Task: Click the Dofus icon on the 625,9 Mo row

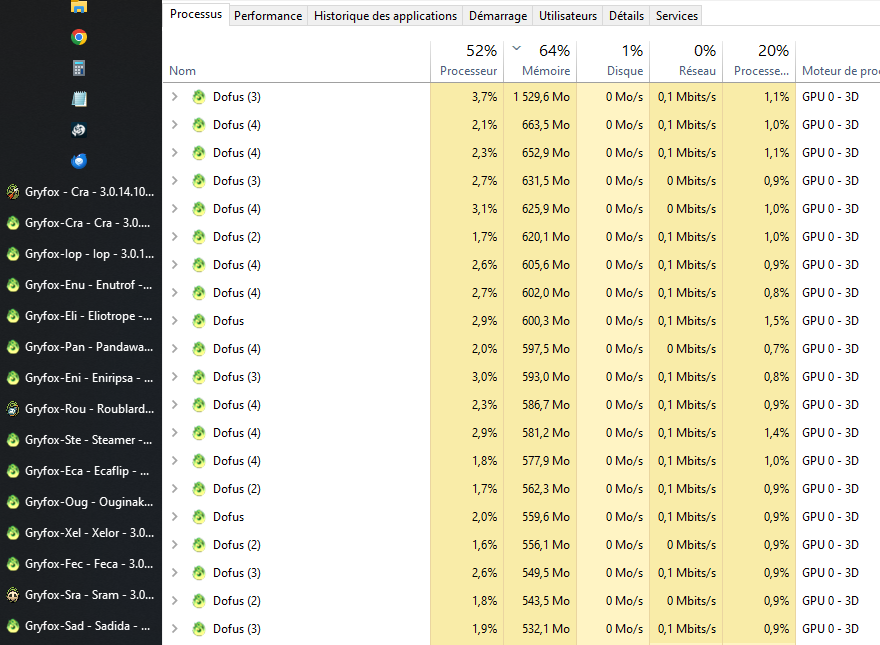Action: (199, 209)
